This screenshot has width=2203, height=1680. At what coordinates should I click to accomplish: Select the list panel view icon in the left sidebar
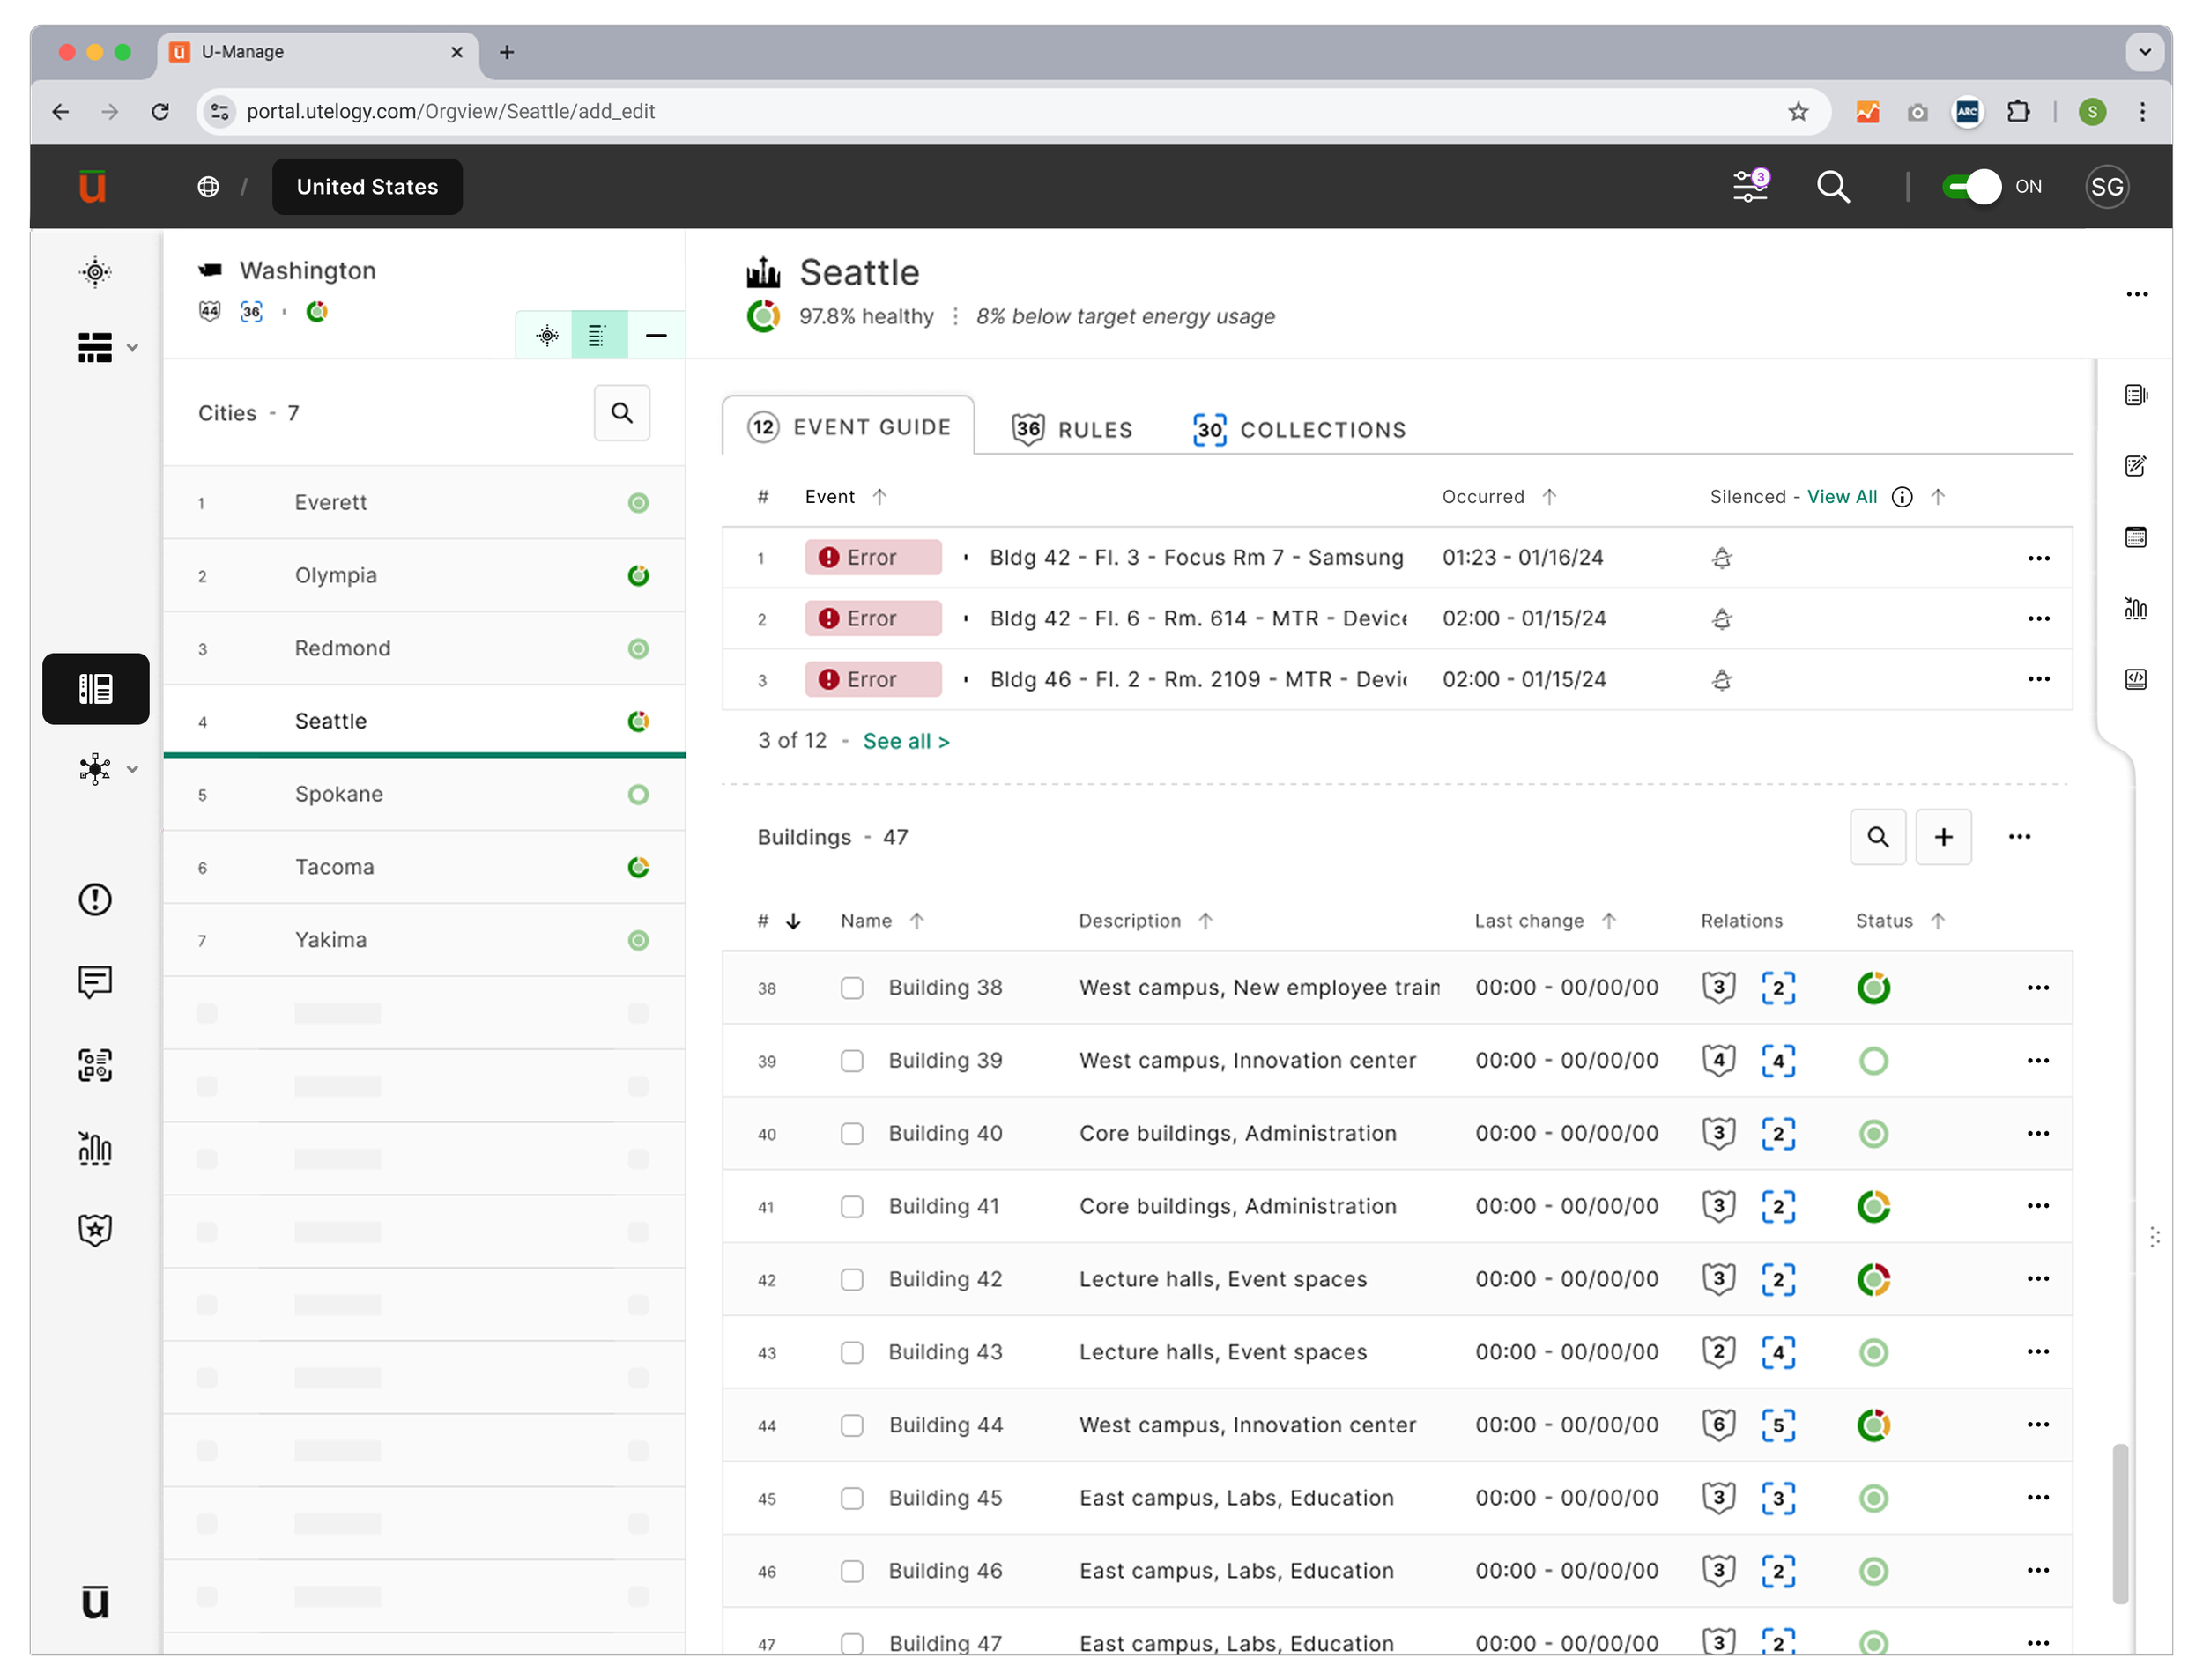click(96, 689)
